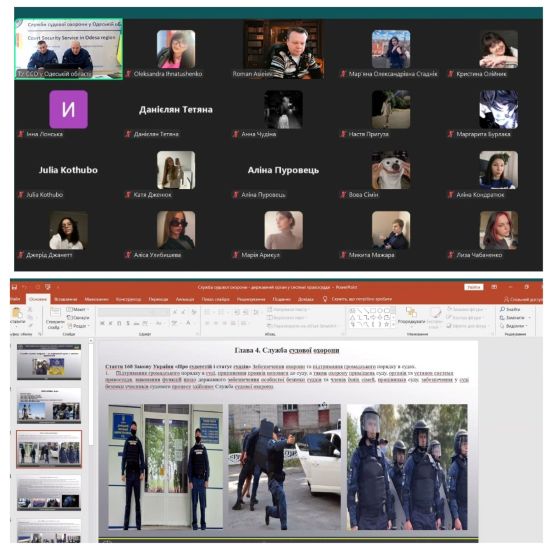The width and height of the screenshot is (550, 550).
Task: Click Replace (Замінити) in editing group
Action: [515, 317]
